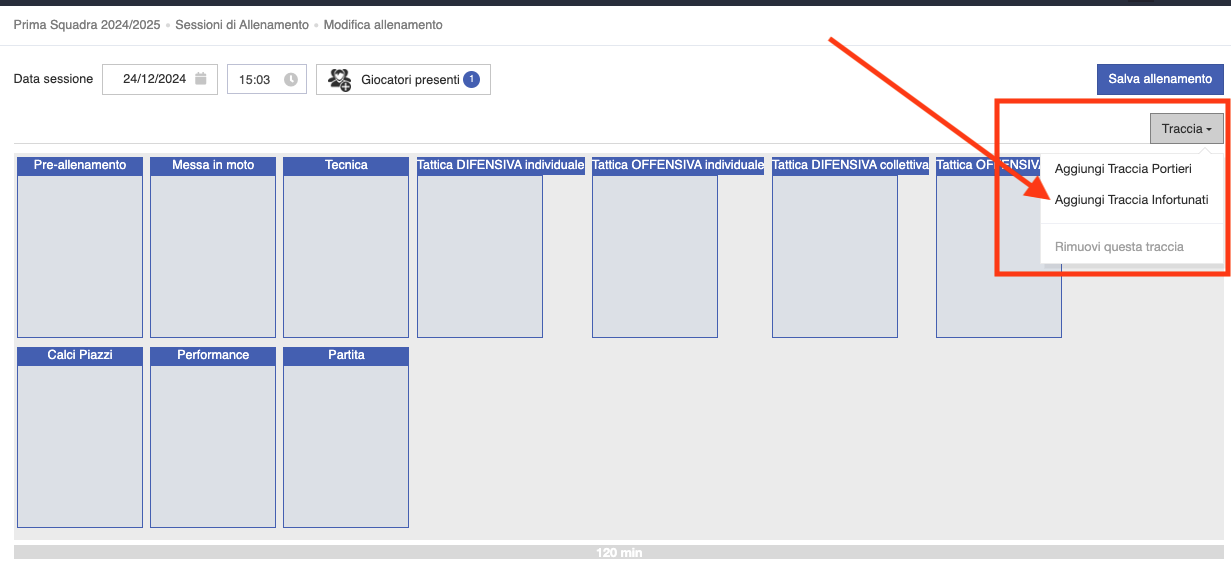Image resolution: width=1231 pixels, height=569 pixels.
Task: Open Giocatori presenti button
Action: [x=403, y=80]
